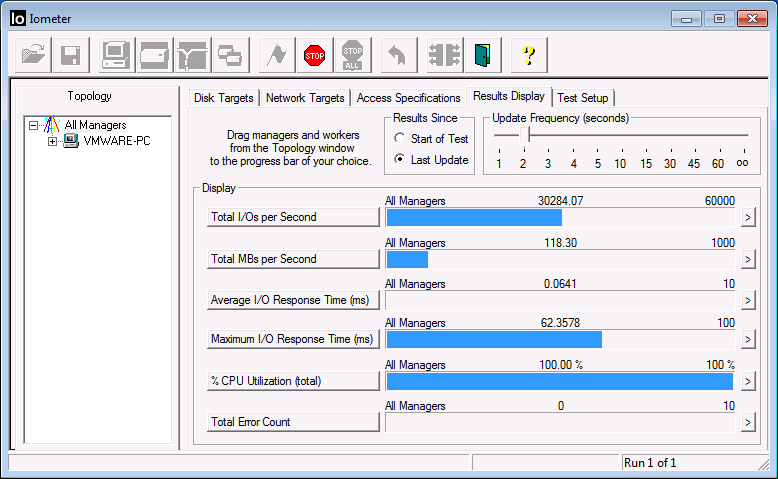
Task: Click the Save configuration disk icon
Action: (x=71, y=55)
